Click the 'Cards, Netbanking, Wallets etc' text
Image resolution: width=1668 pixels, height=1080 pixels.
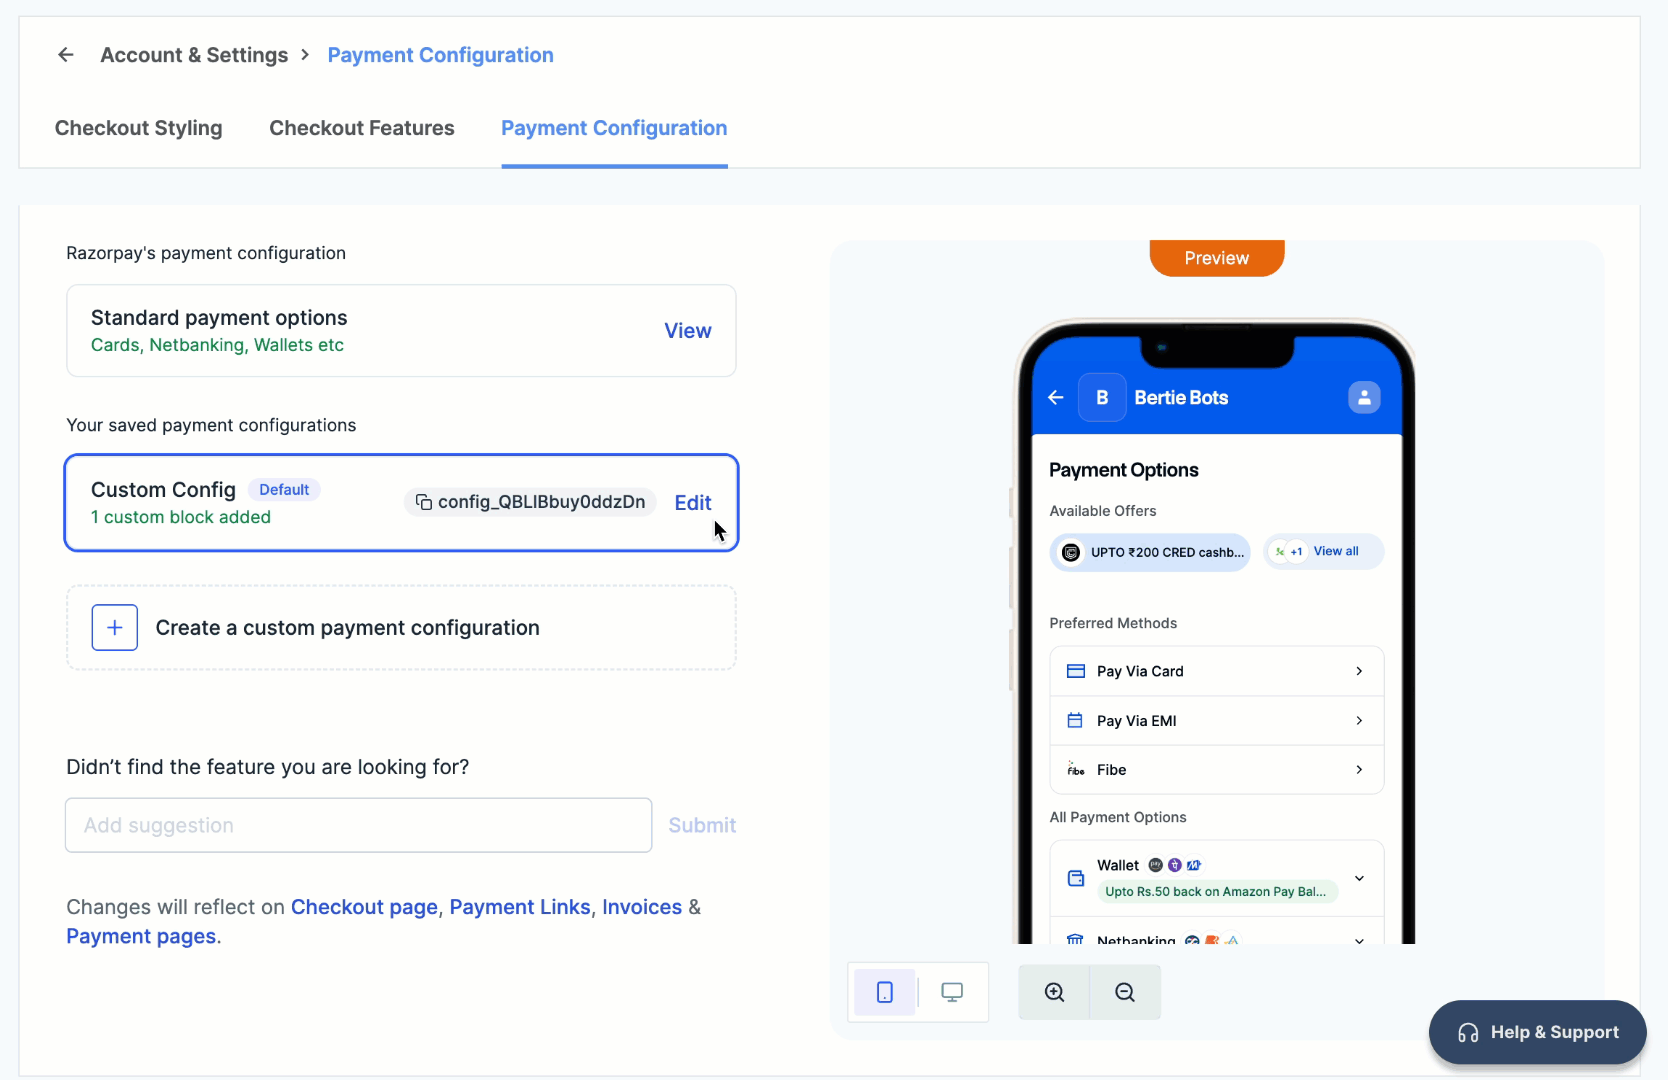(217, 345)
